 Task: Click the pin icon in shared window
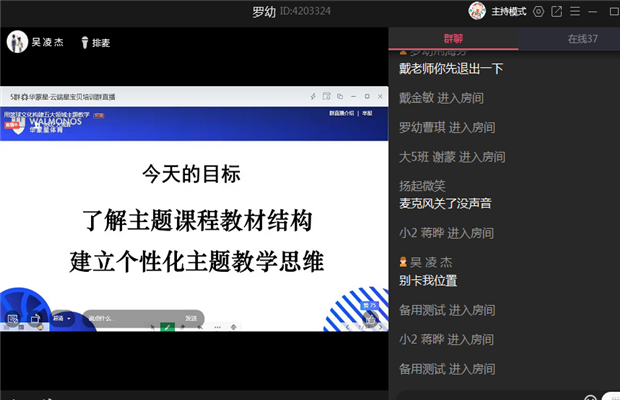313,96
